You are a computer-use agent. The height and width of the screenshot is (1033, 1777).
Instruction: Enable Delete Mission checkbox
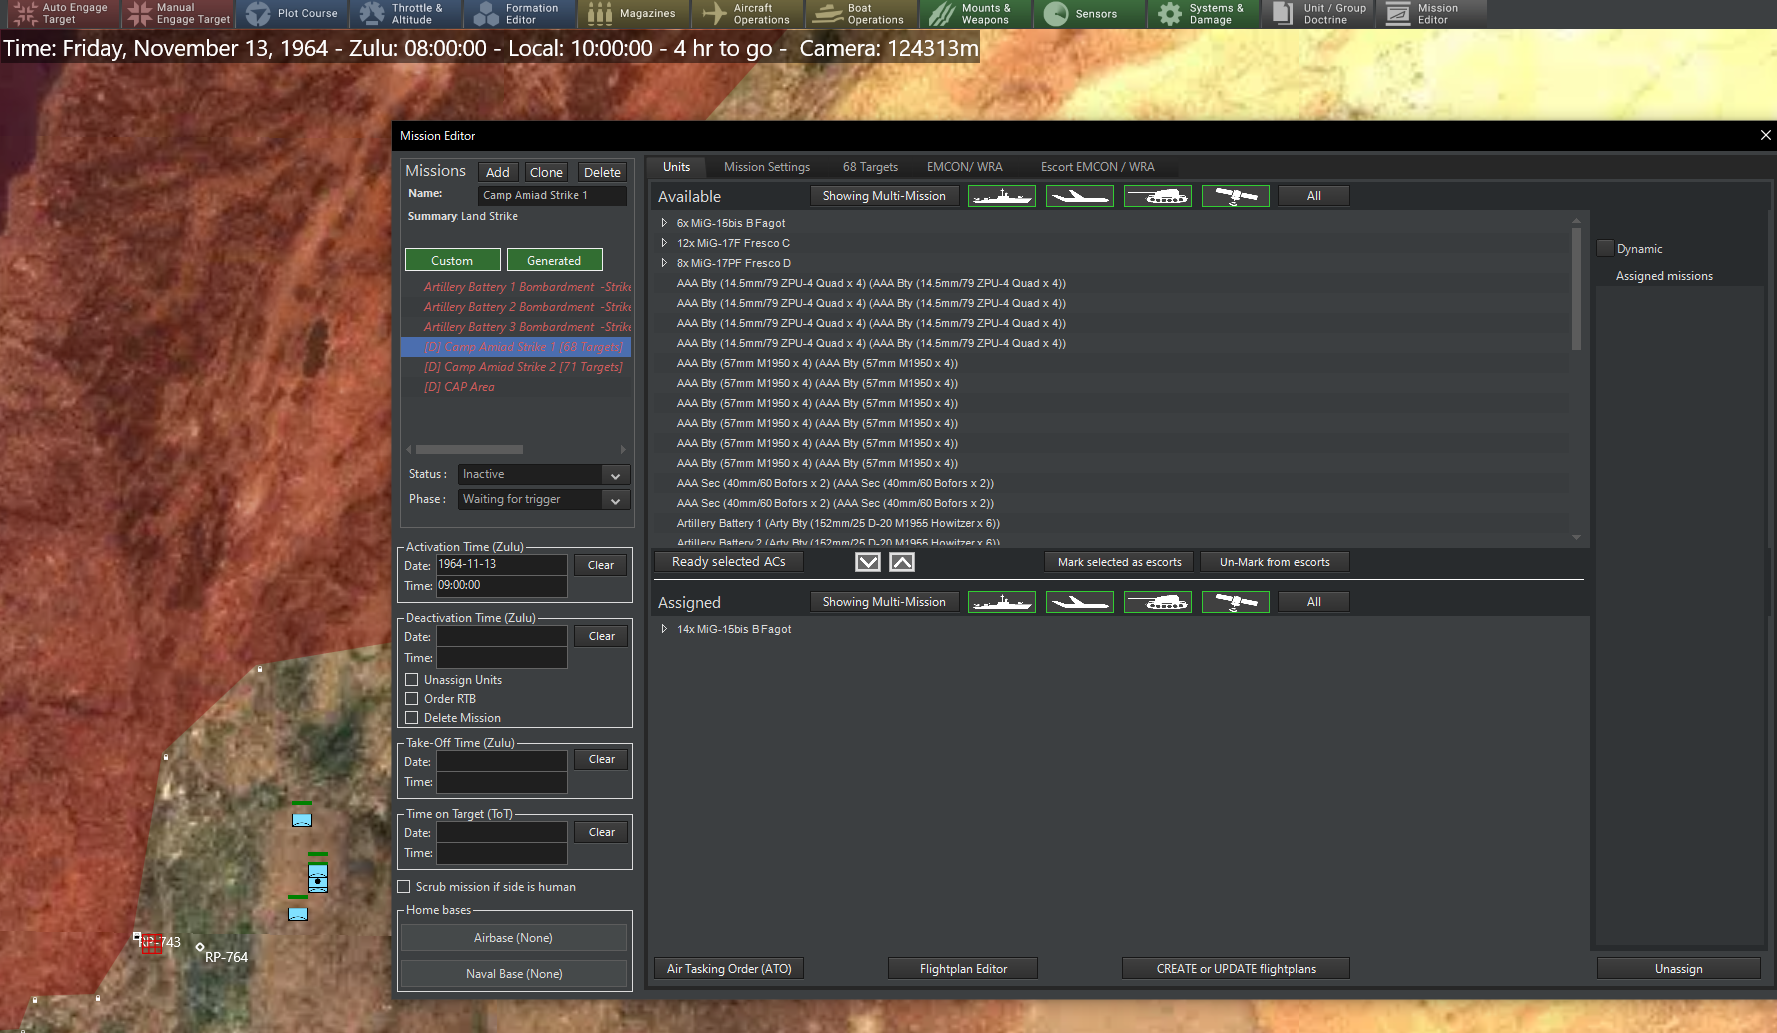[411, 718]
